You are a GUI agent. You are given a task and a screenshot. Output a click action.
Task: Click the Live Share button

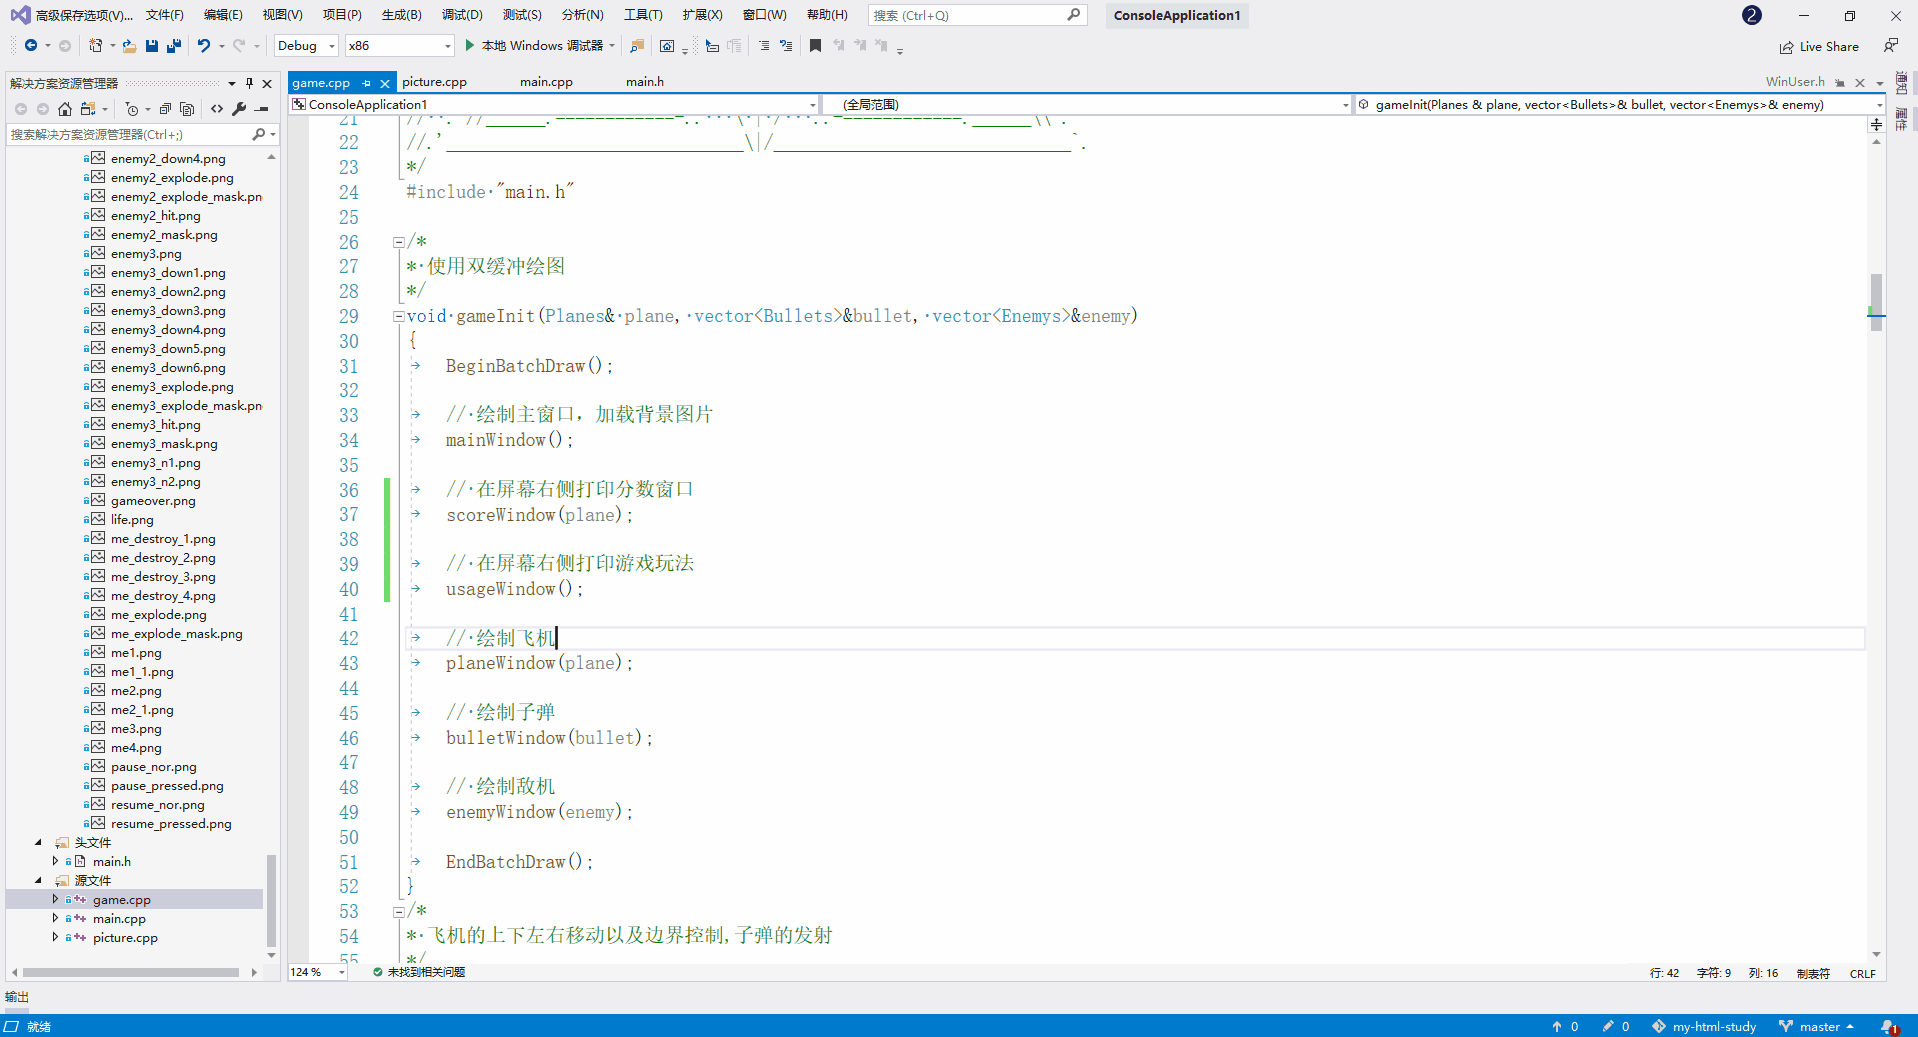1819,47
